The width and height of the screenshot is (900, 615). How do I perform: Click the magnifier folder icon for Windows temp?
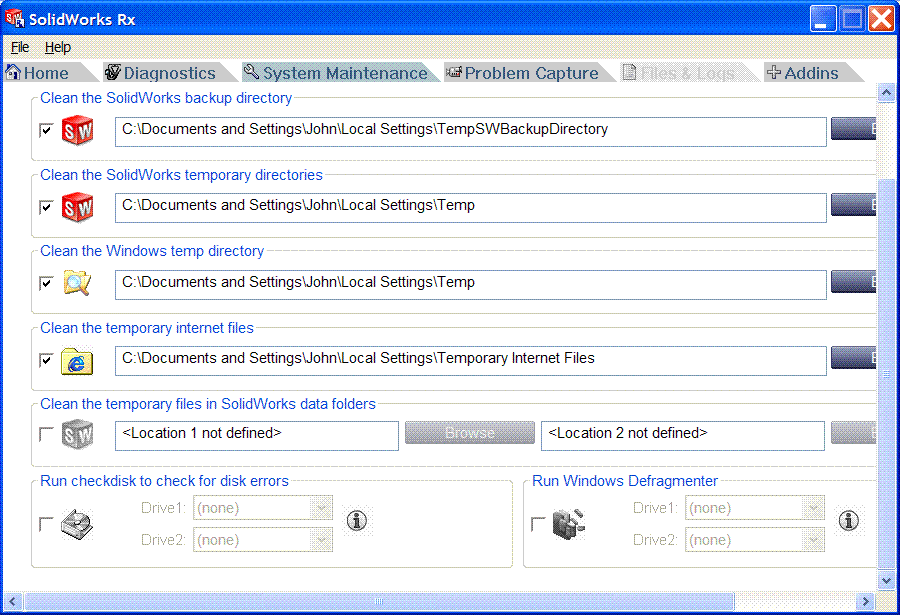(x=77, y=283)
